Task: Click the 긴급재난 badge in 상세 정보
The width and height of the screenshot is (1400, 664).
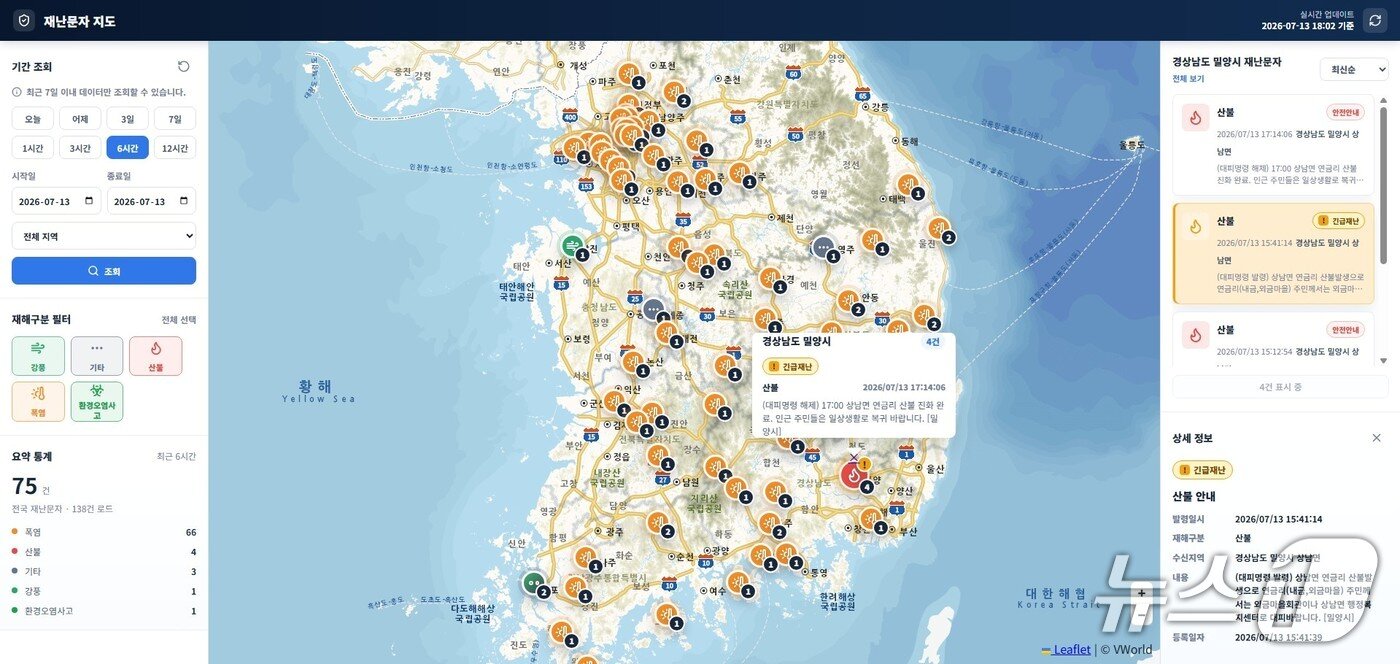Action: [x=1203, y=470]
